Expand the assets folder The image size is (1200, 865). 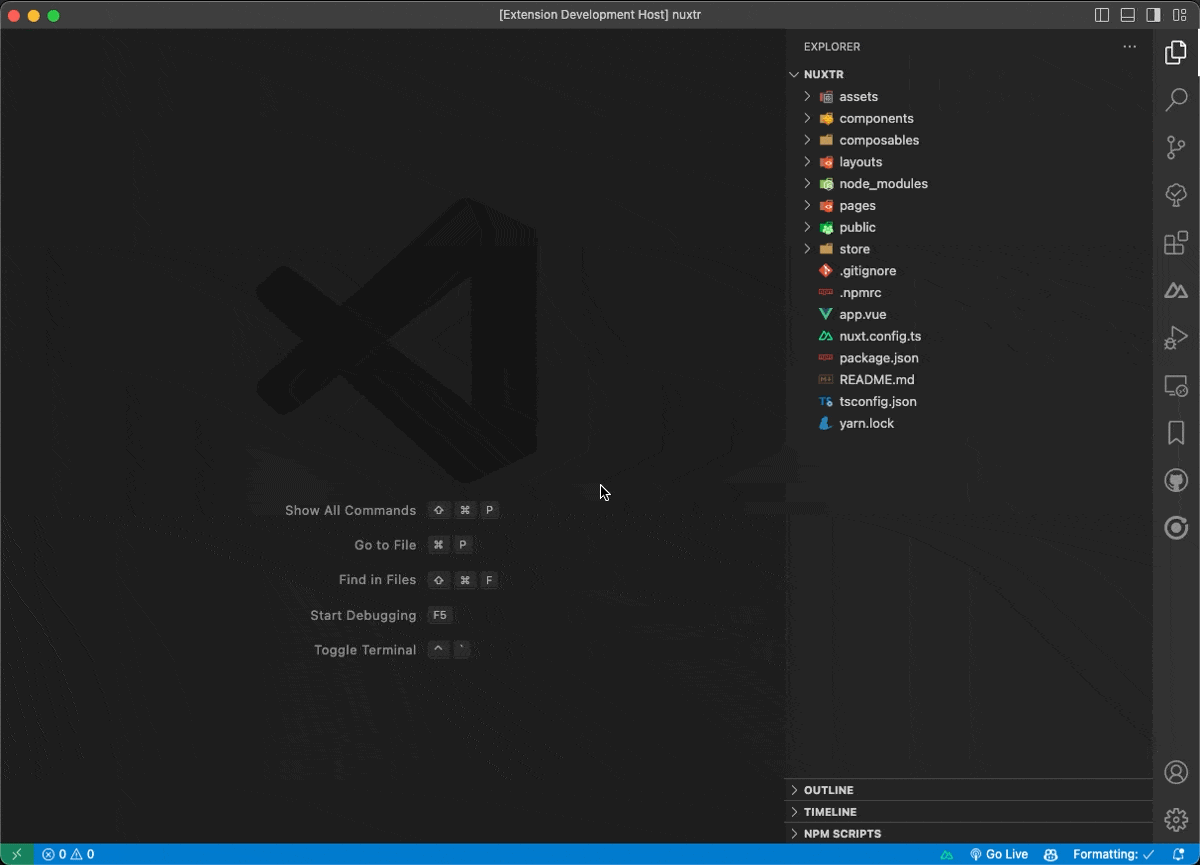pos(968,97)
